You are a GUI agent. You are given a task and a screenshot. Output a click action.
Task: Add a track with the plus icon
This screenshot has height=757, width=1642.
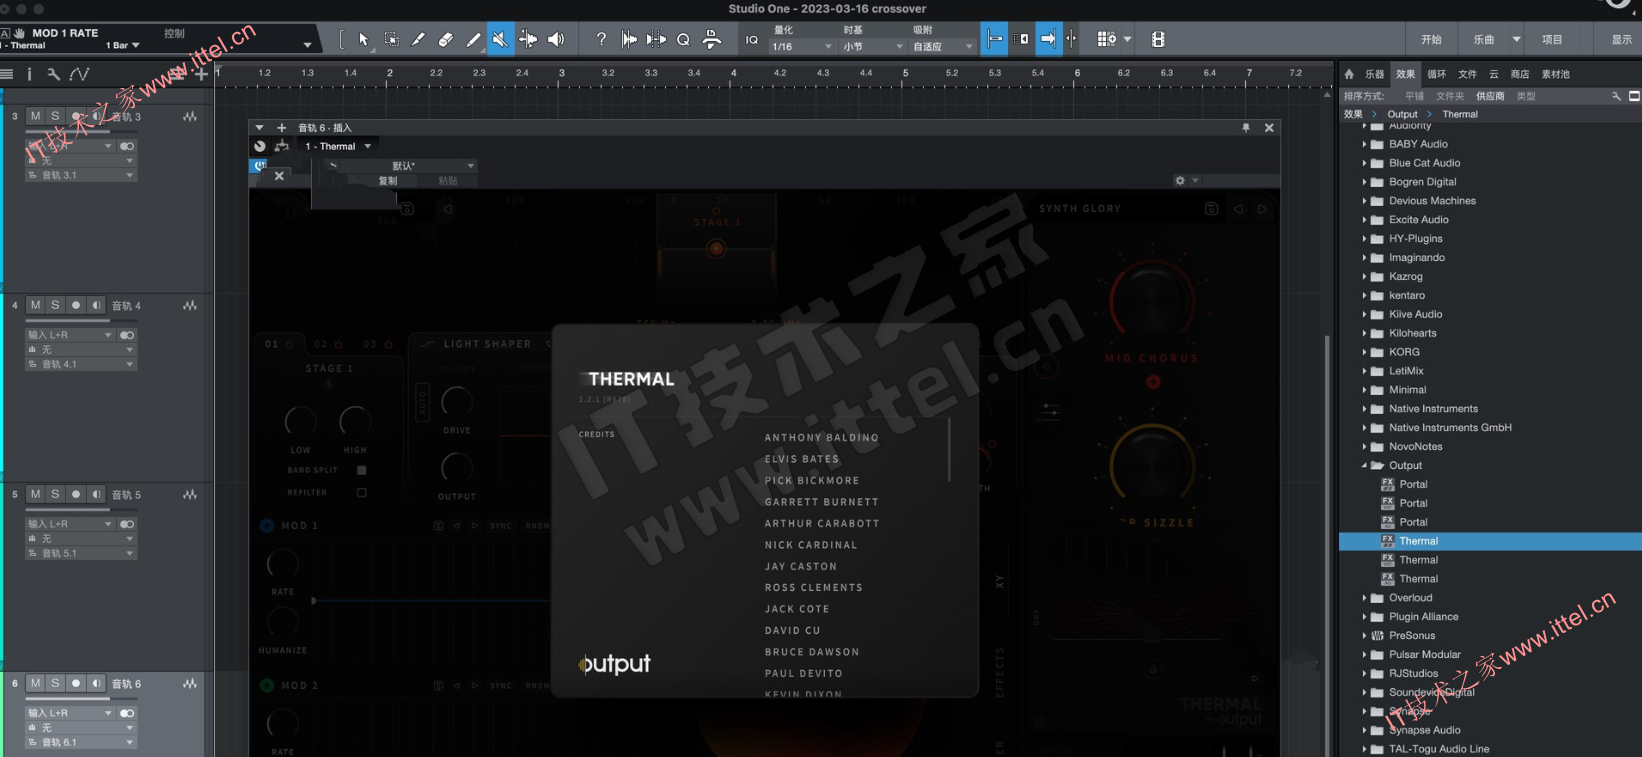click(x=201, y=74)
